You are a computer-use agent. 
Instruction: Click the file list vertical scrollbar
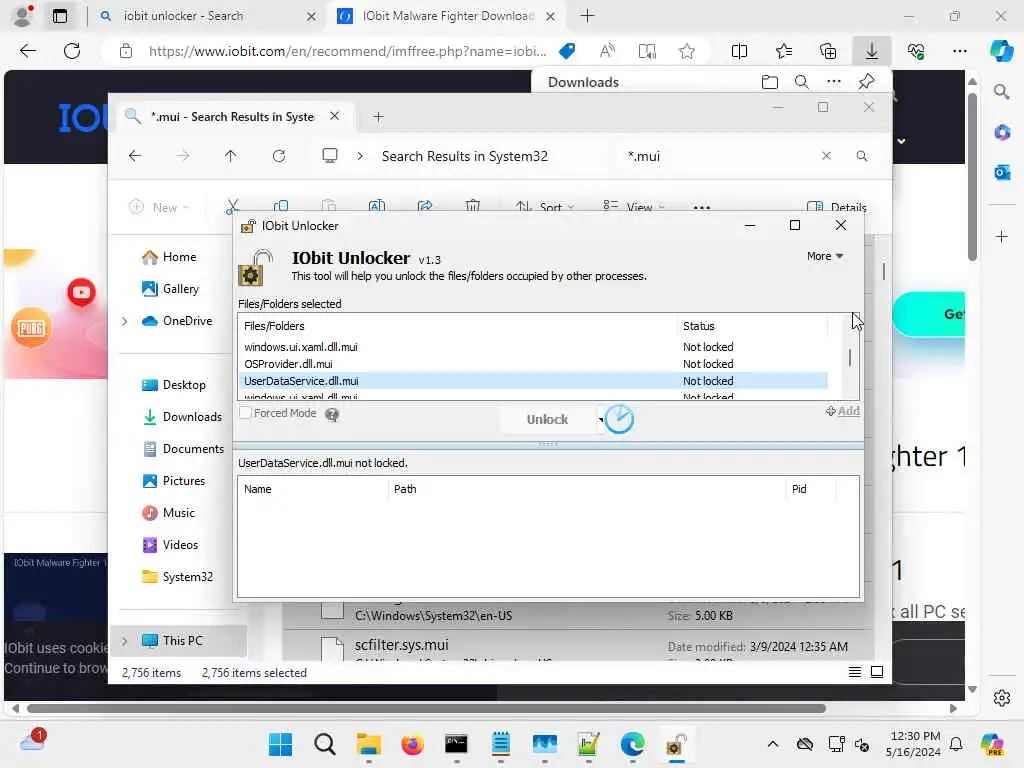click(850, 358)
